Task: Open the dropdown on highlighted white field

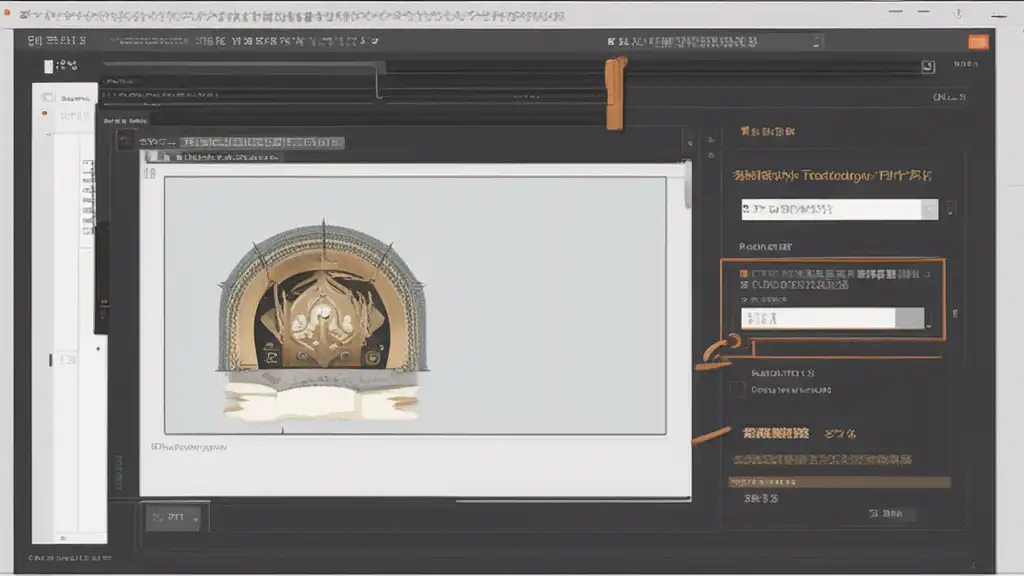Action: 909,318
